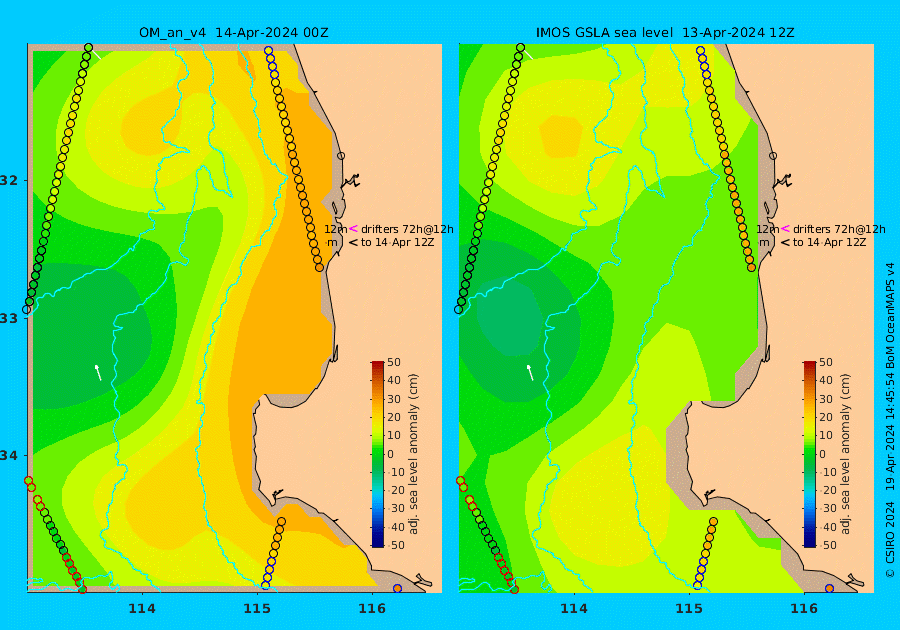Image resolution: width=900 pixels, height=630 pixels.
Task: Click 'to 14 Apr 12Z' legend text in OM_an_v4 panel
Action: pos(397,242)
